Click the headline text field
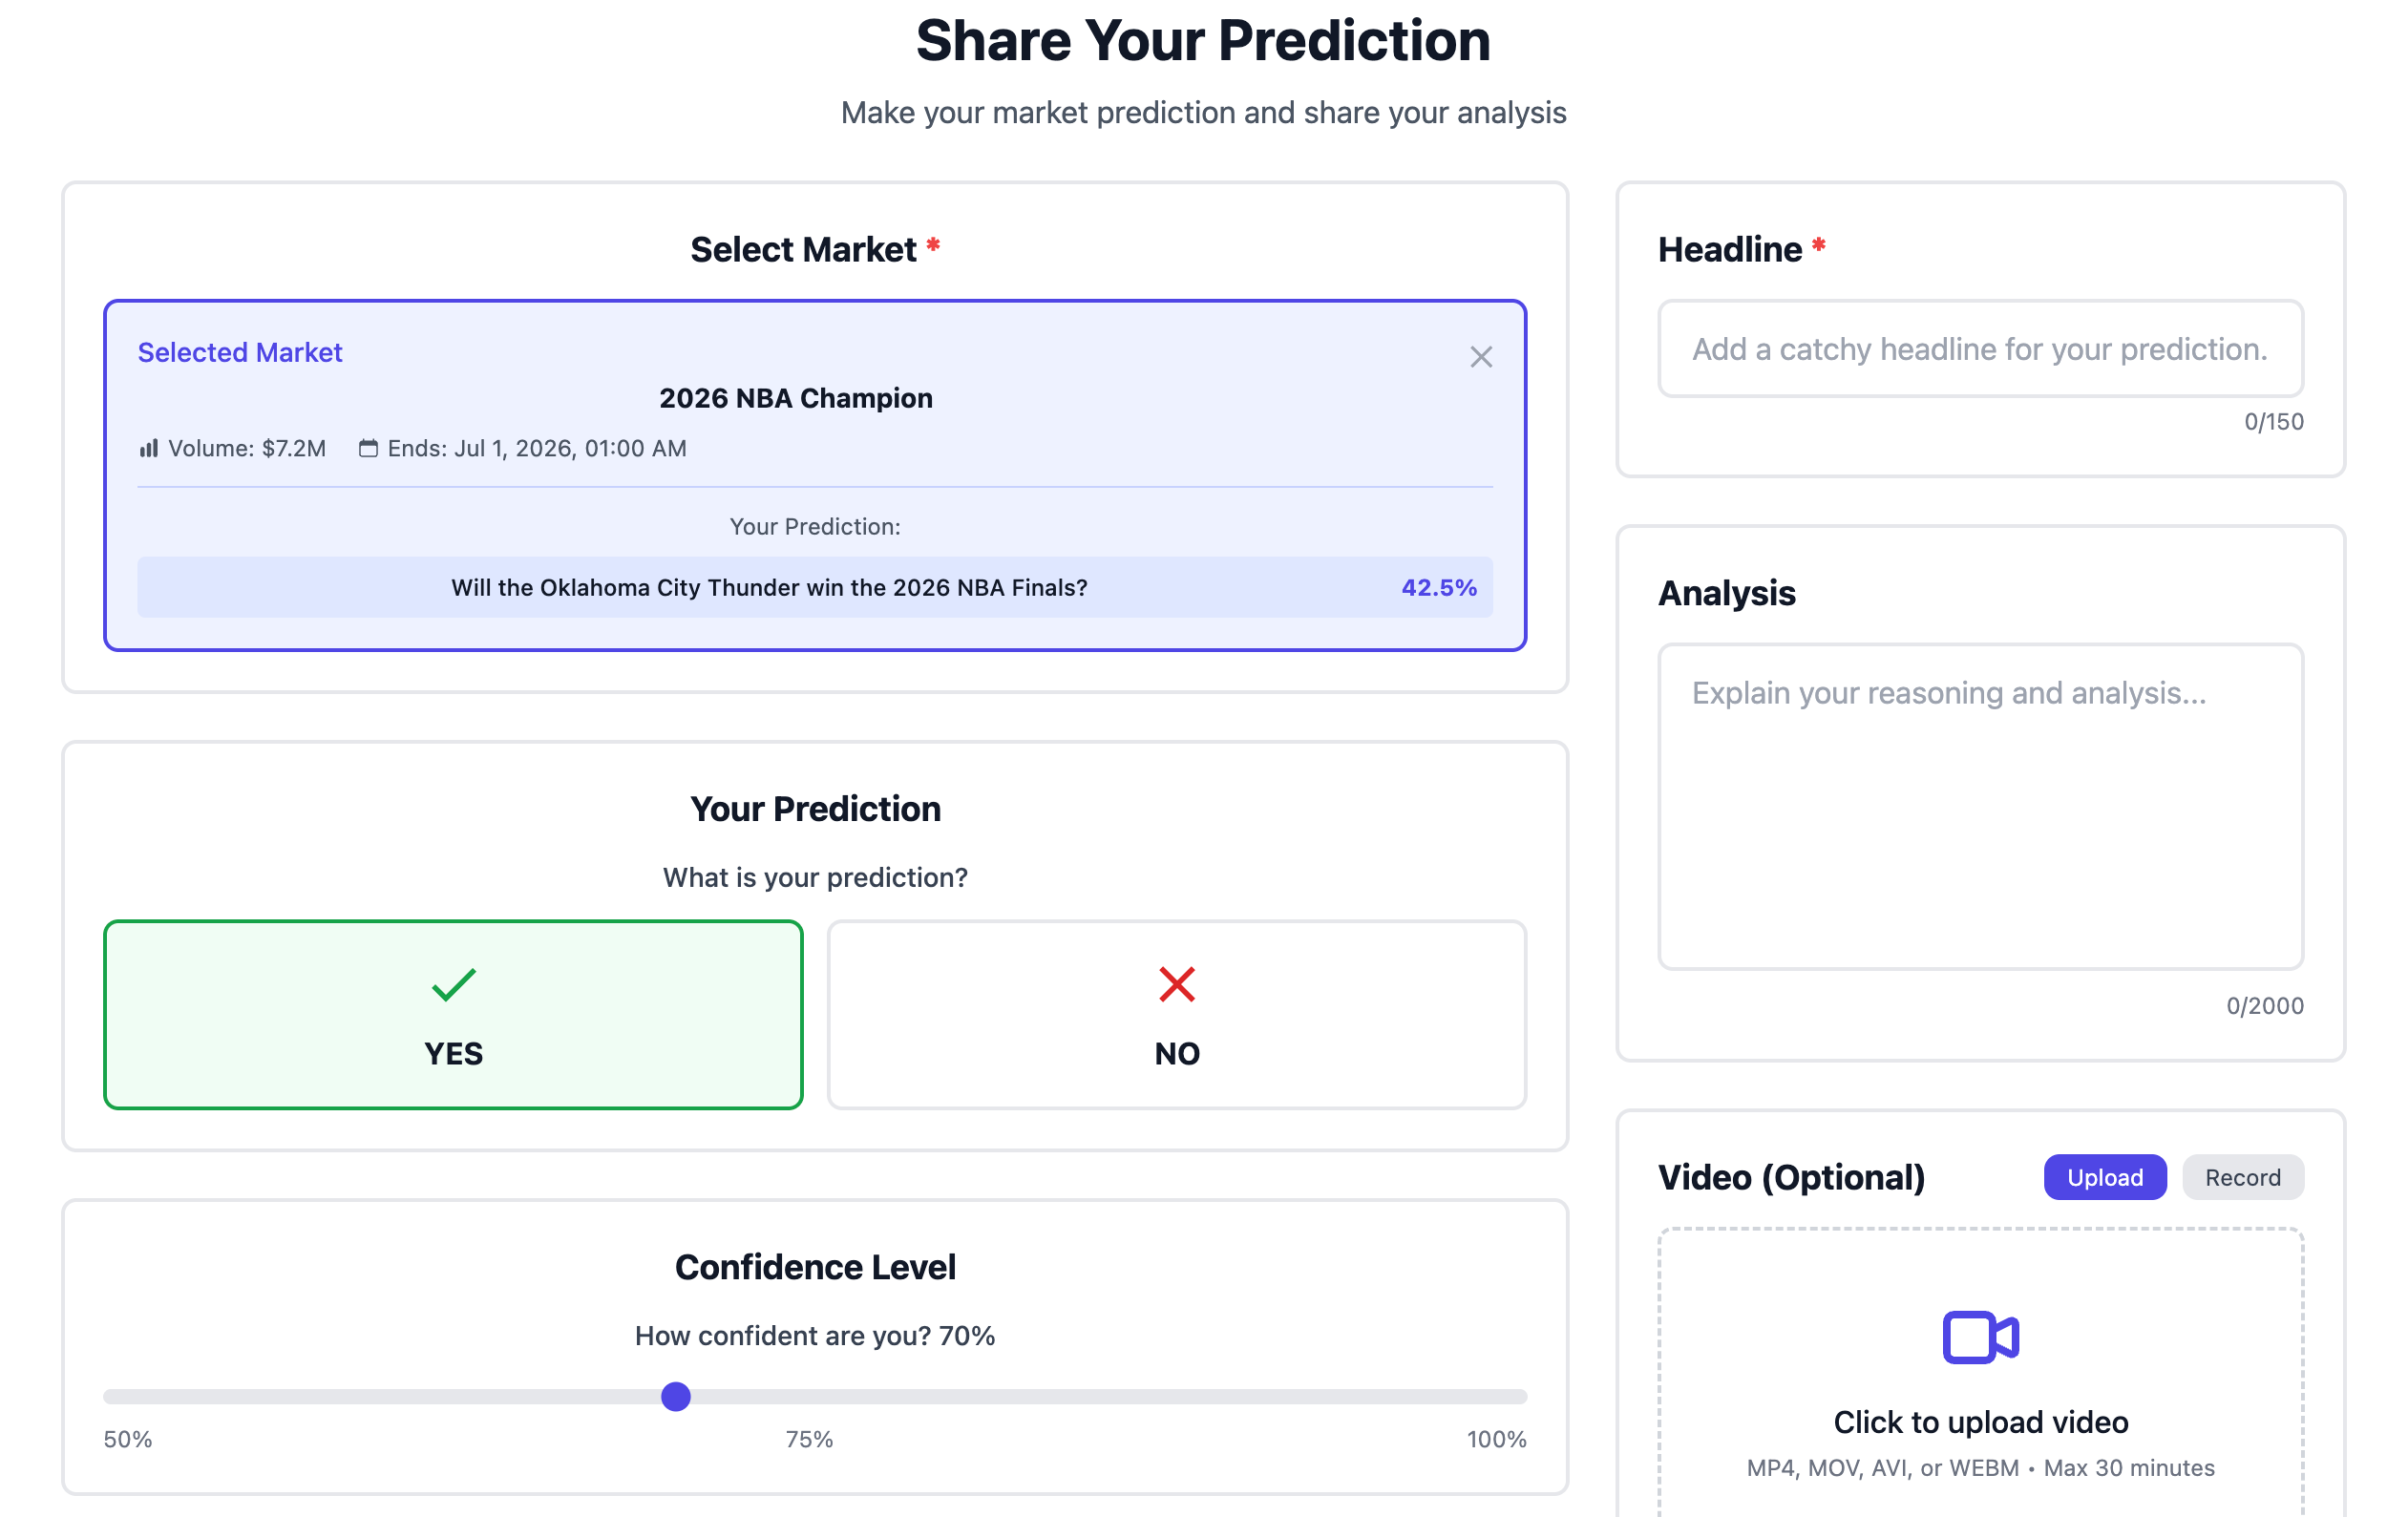 [1979, 349]
